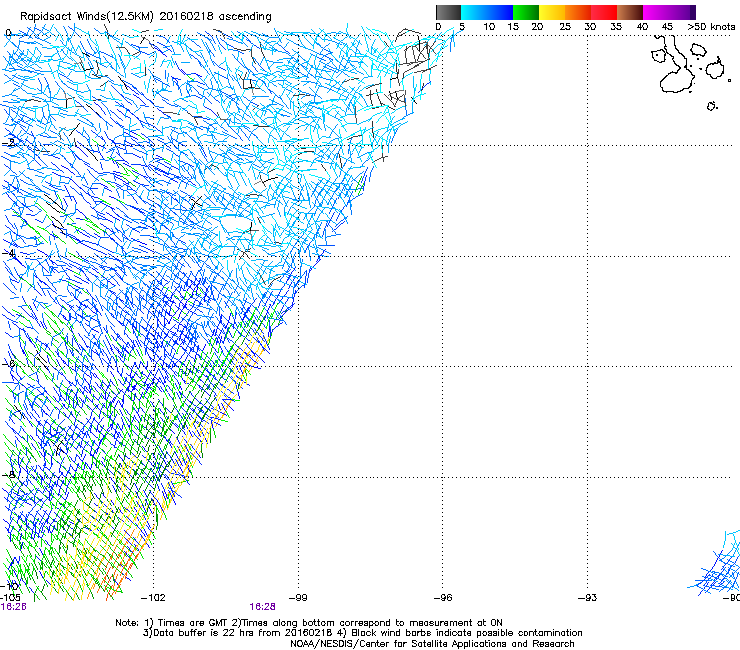Click the title "Rapidsact Winds(12.5KM) 20160218 ascending"
The height and width of the screenshot is (650, 740).
tap(146, 17)
